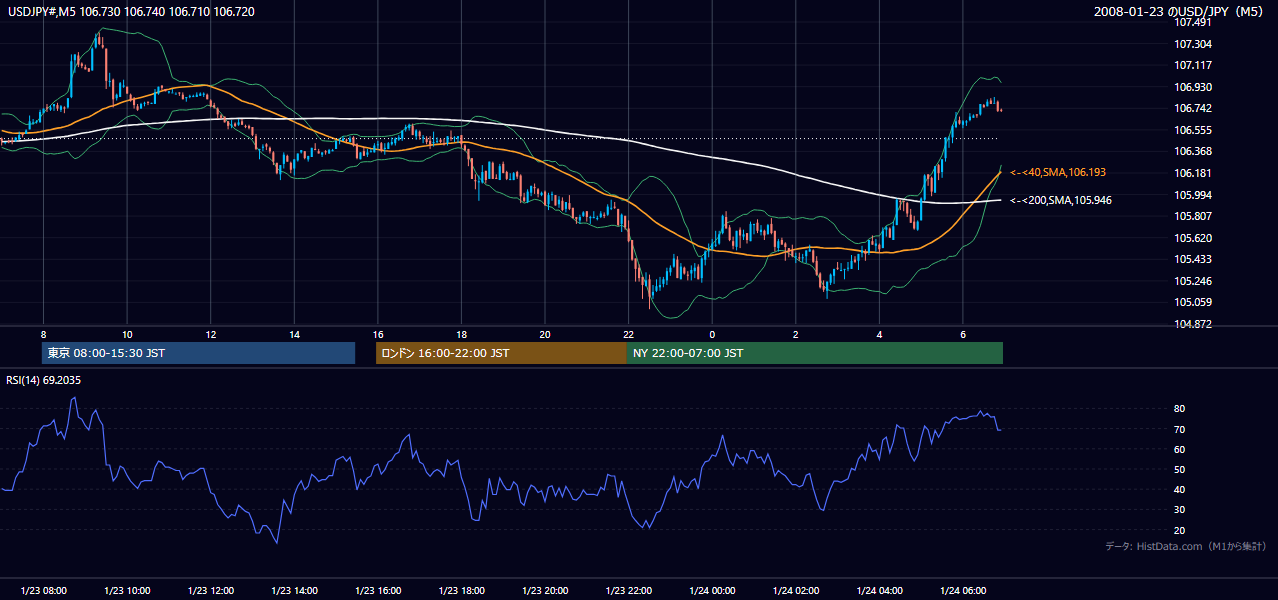Click the 1/23 12:00 time axis label
Screen dimensions: 1278x600
point(211,591)
